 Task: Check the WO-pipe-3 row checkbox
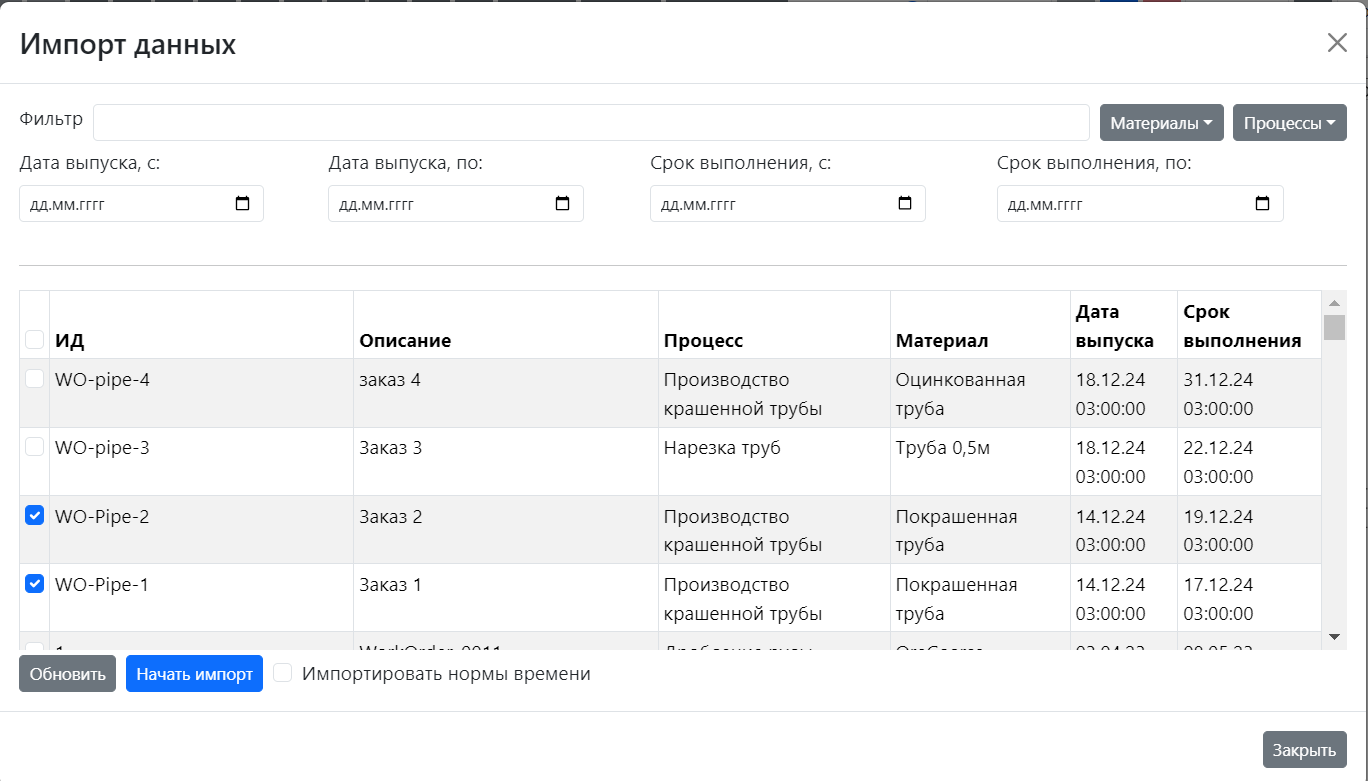pyautogui.click(x=34, y=447)
